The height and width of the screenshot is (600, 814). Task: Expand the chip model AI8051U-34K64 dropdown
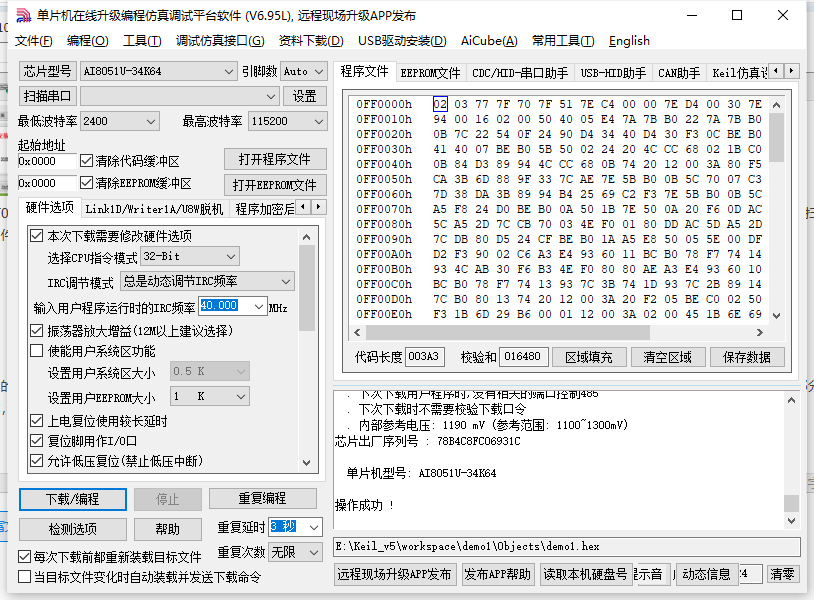pyautogui.click(x=228, y=72)
